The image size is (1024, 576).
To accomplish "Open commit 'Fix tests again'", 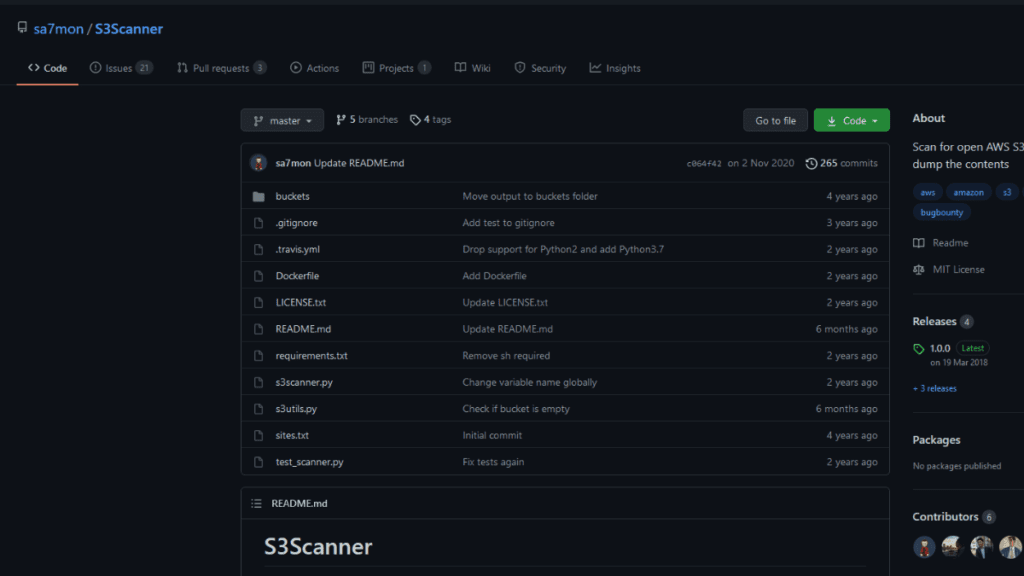I will [493, 462].
